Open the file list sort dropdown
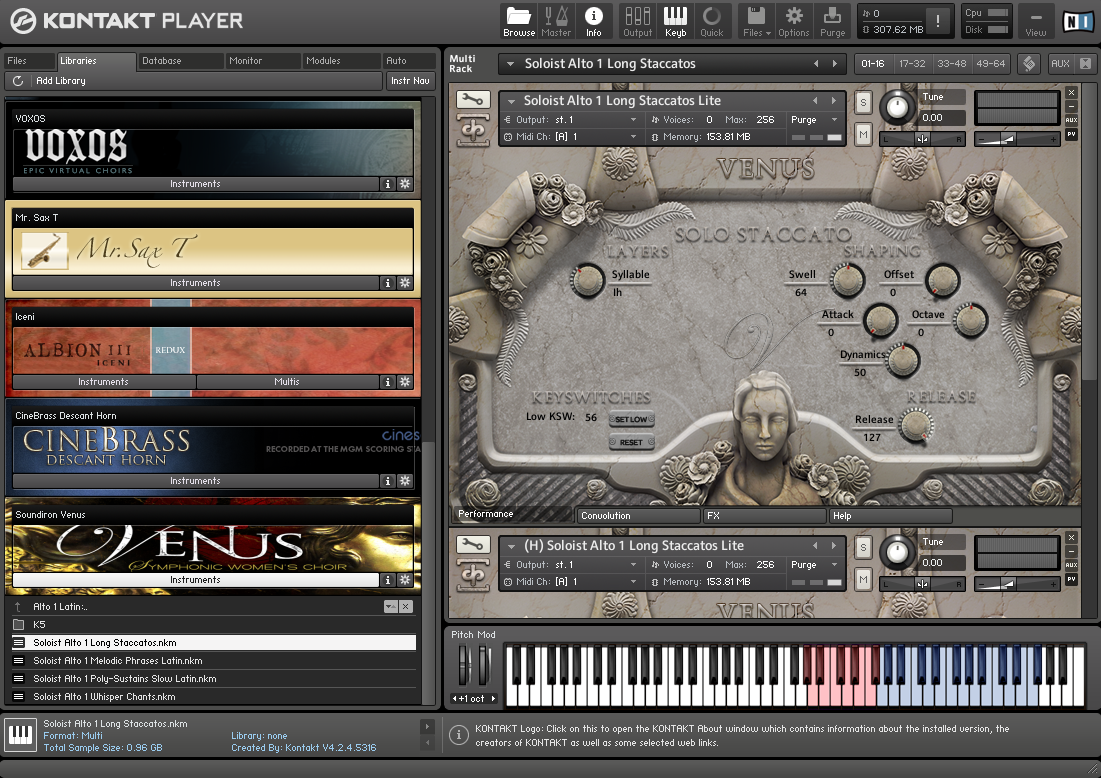 tap(391, 607)
